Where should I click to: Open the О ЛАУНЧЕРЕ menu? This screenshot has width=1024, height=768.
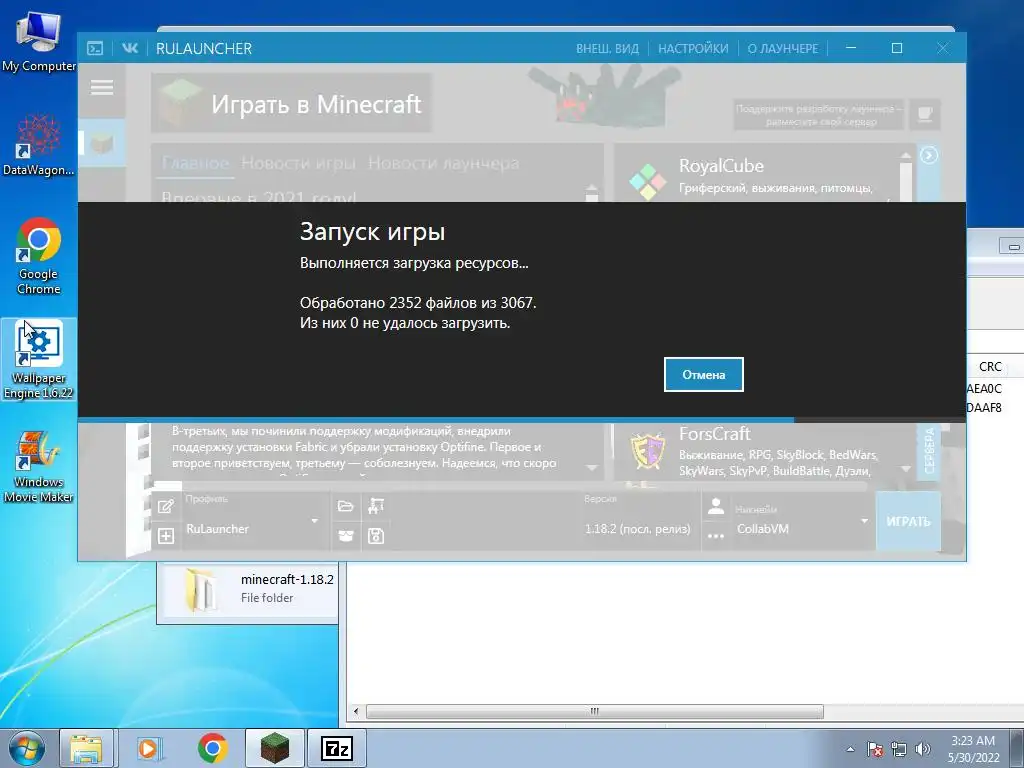click(x=782, y=48)
